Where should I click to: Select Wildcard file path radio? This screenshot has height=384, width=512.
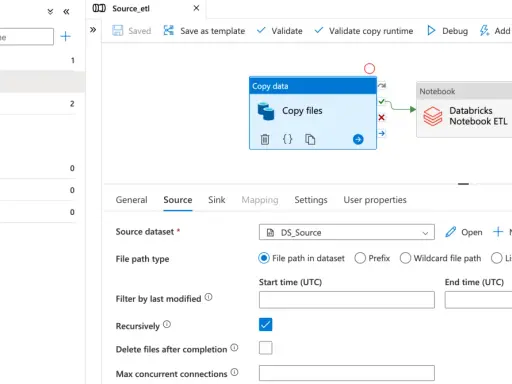tap(405, 258)
